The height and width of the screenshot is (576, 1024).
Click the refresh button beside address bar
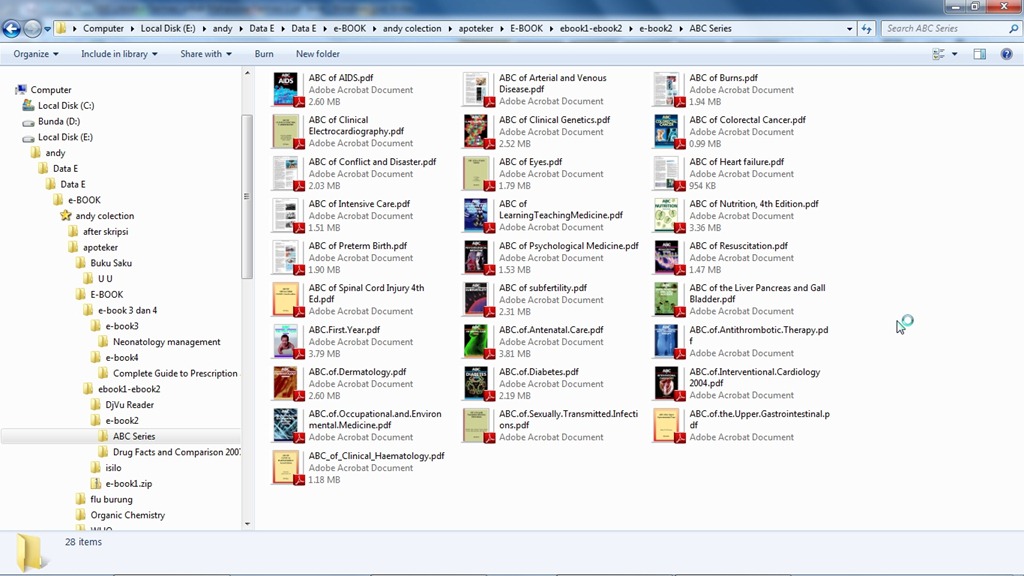tap(867, 29)
